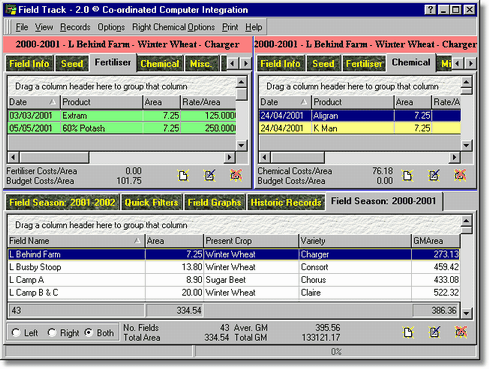The height and width of the screenshot is (369, 489).
Task: Sort fields grid by Field Name header
Action: [x=76, y=241]
